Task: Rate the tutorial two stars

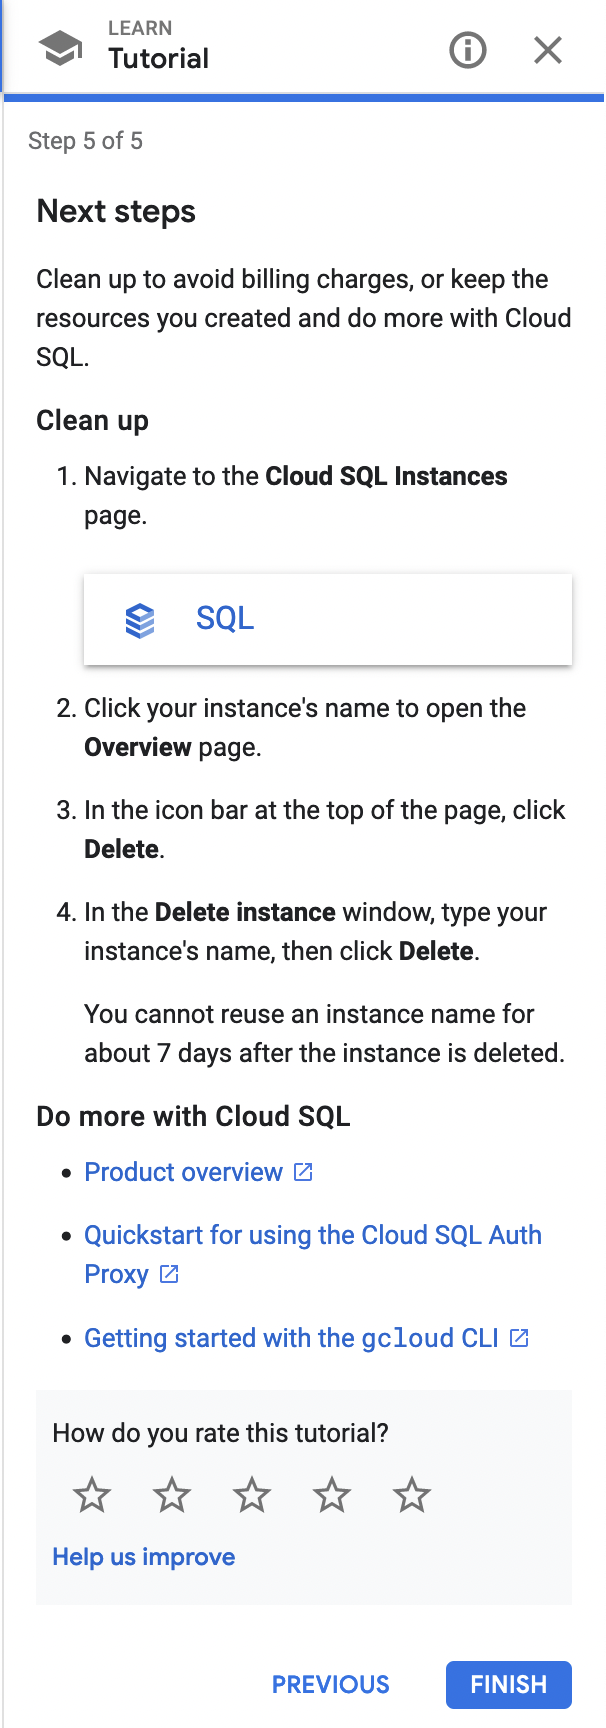Action: tap(172, 1496)
